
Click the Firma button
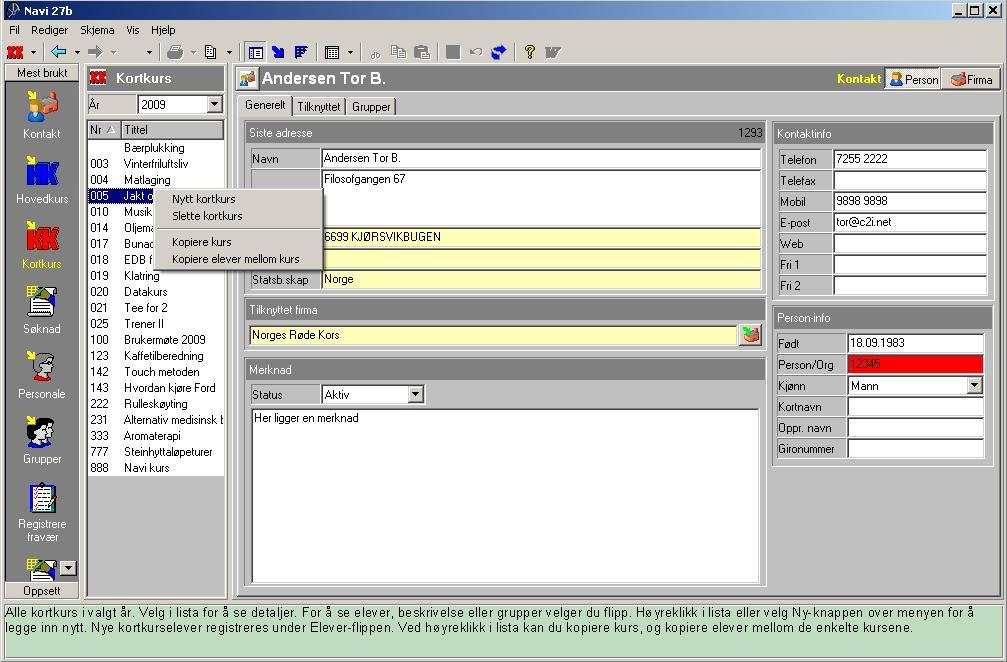point(971,79)
